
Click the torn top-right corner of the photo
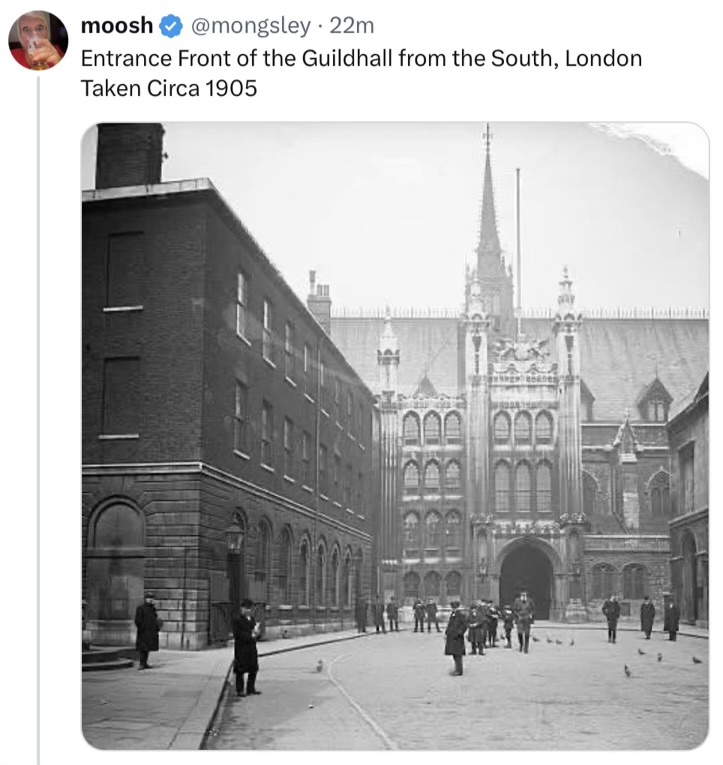650,140
